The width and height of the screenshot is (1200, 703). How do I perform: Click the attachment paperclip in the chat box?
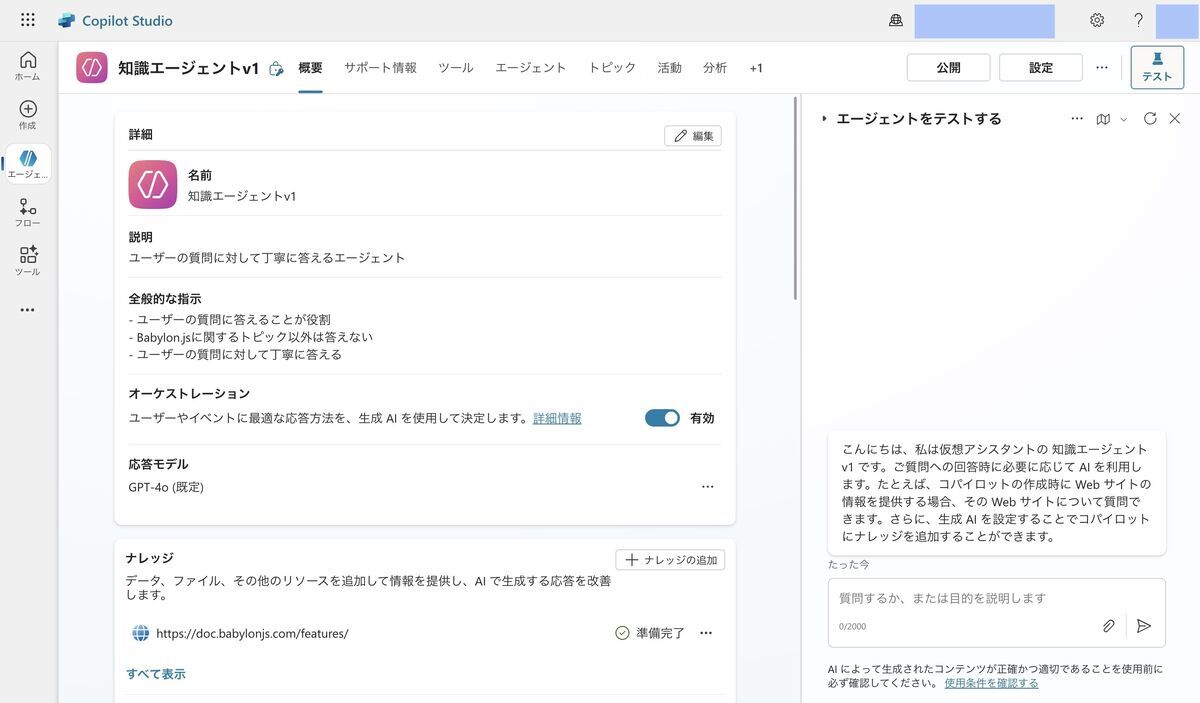tap(1108, 624)
